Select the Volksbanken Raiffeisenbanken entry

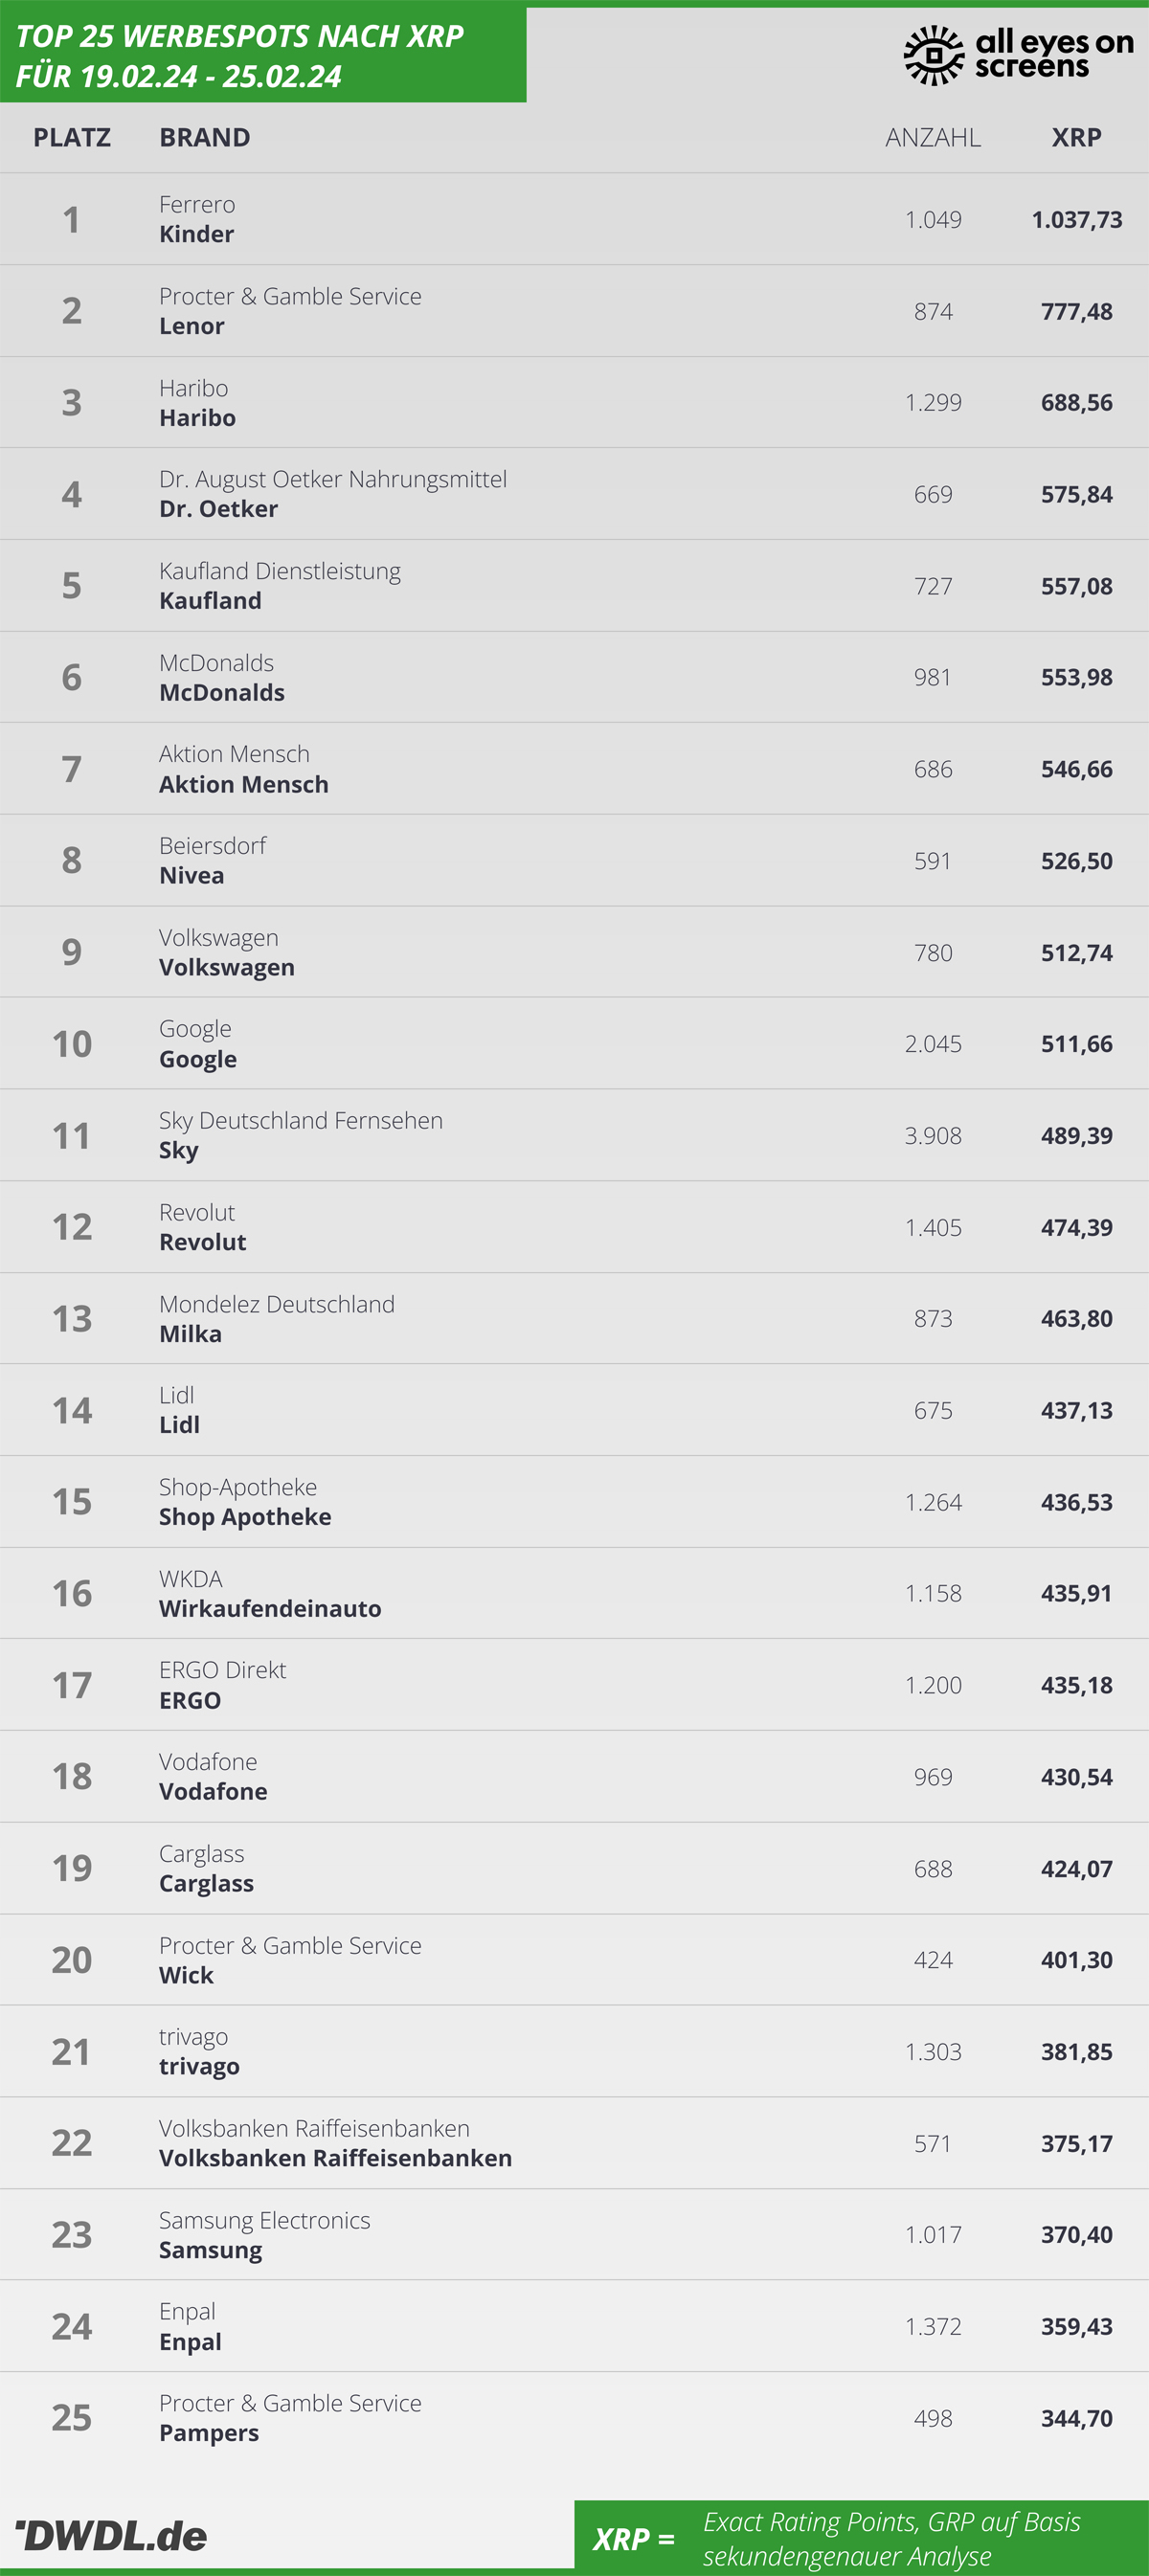click(574, 2143)
